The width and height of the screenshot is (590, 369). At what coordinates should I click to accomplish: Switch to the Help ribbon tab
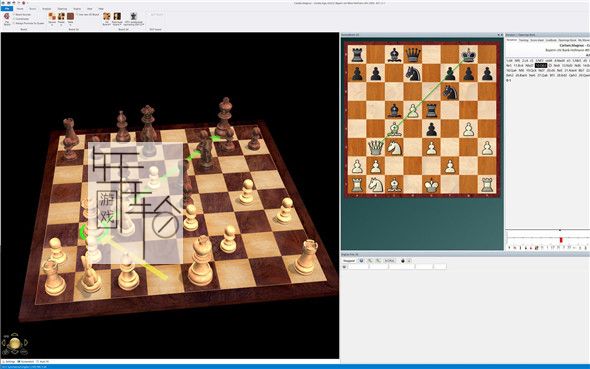[x=101, y=9]
